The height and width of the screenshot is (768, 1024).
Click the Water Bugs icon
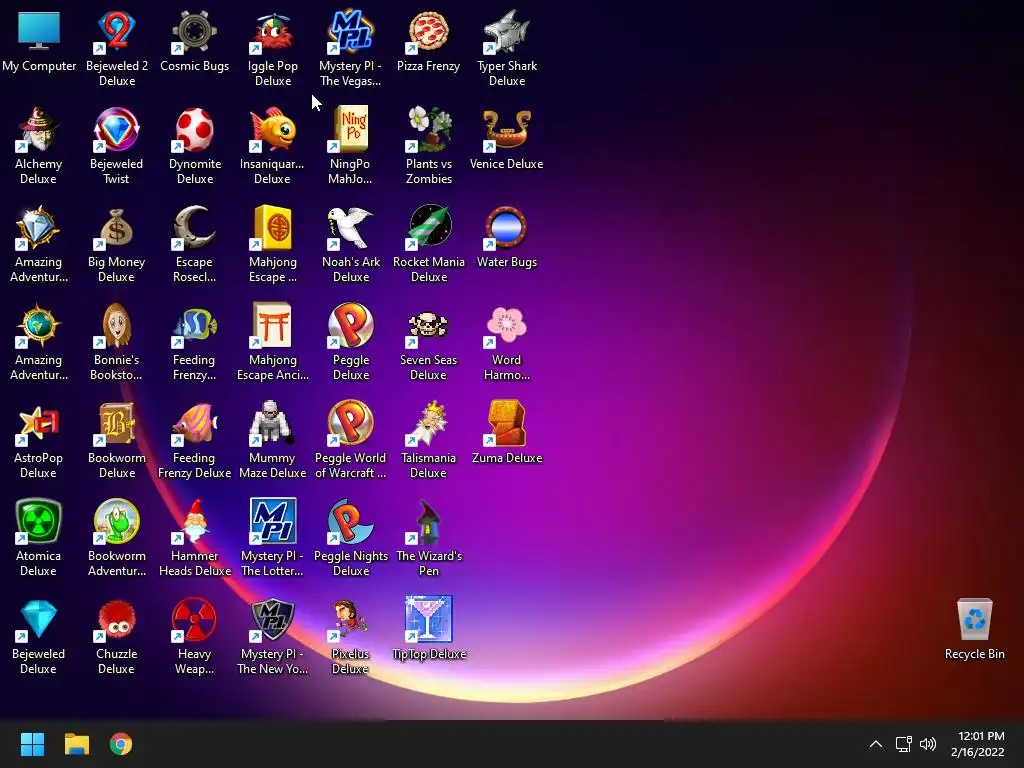click(507, 227)
